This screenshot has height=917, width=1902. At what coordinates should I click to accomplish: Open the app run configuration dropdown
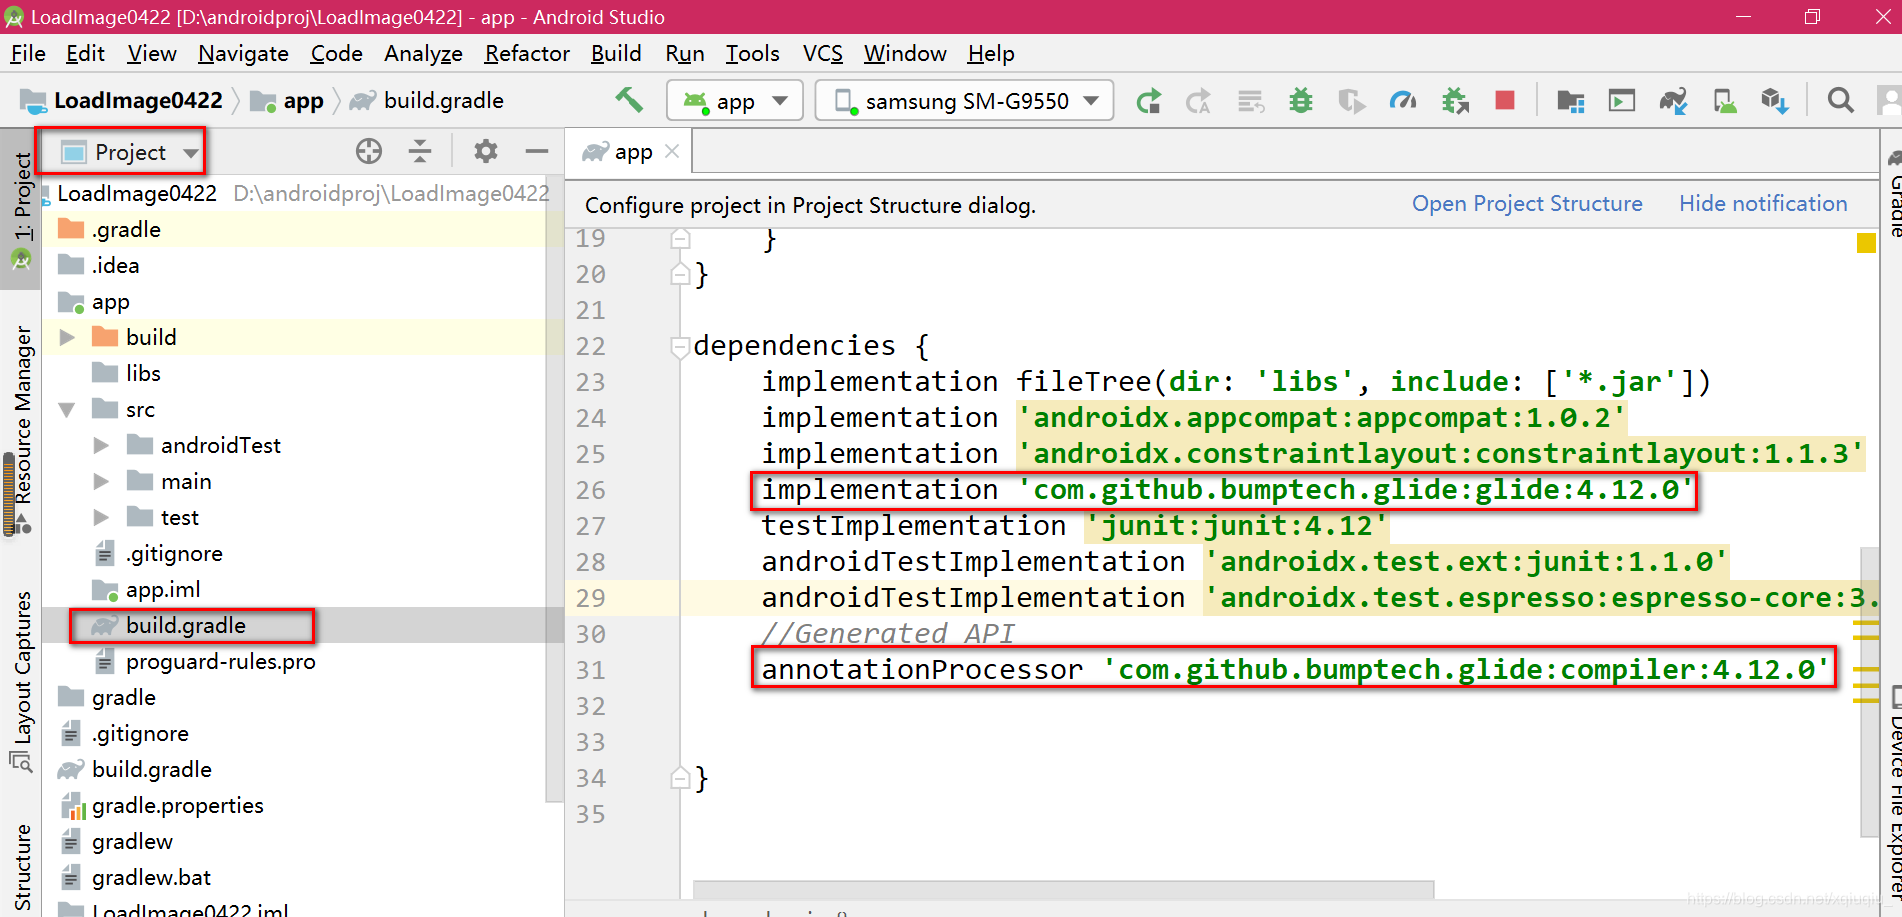[735, 101]
